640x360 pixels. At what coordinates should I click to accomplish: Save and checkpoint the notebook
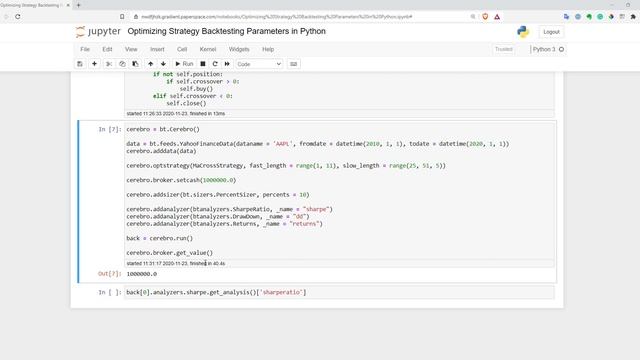point(80,64)
